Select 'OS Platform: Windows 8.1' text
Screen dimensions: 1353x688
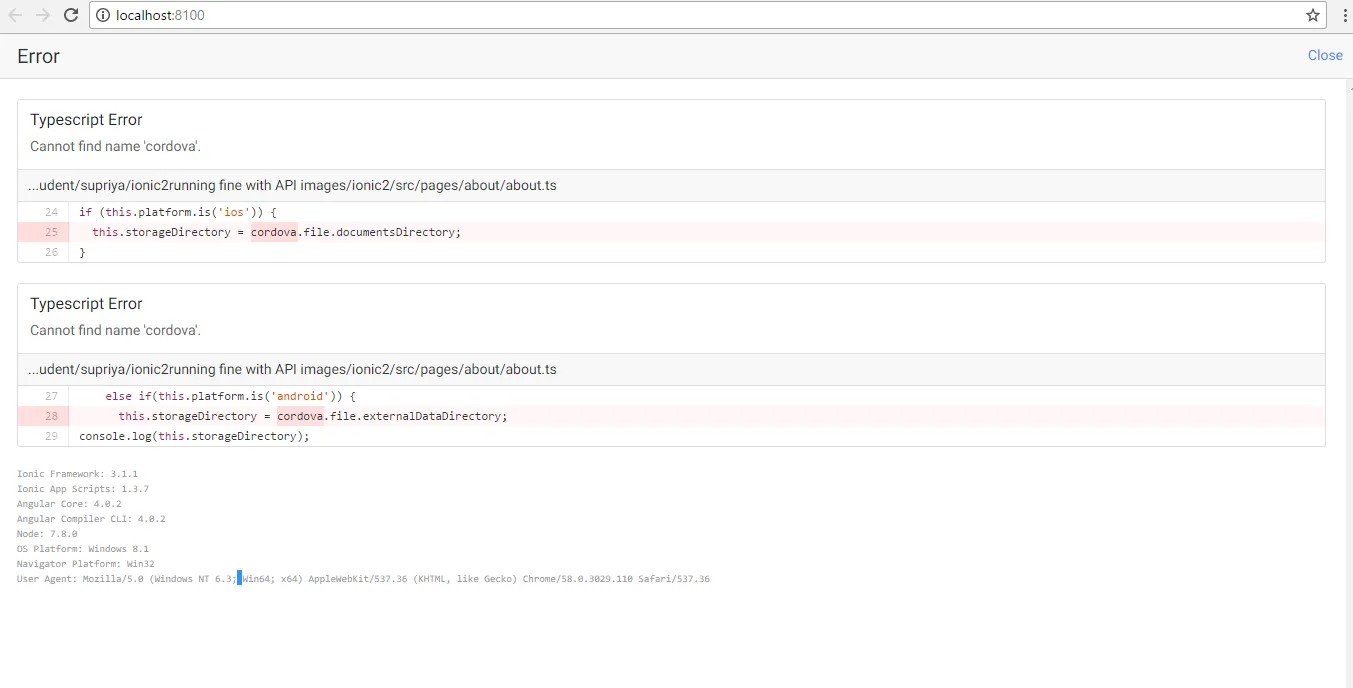81,549
